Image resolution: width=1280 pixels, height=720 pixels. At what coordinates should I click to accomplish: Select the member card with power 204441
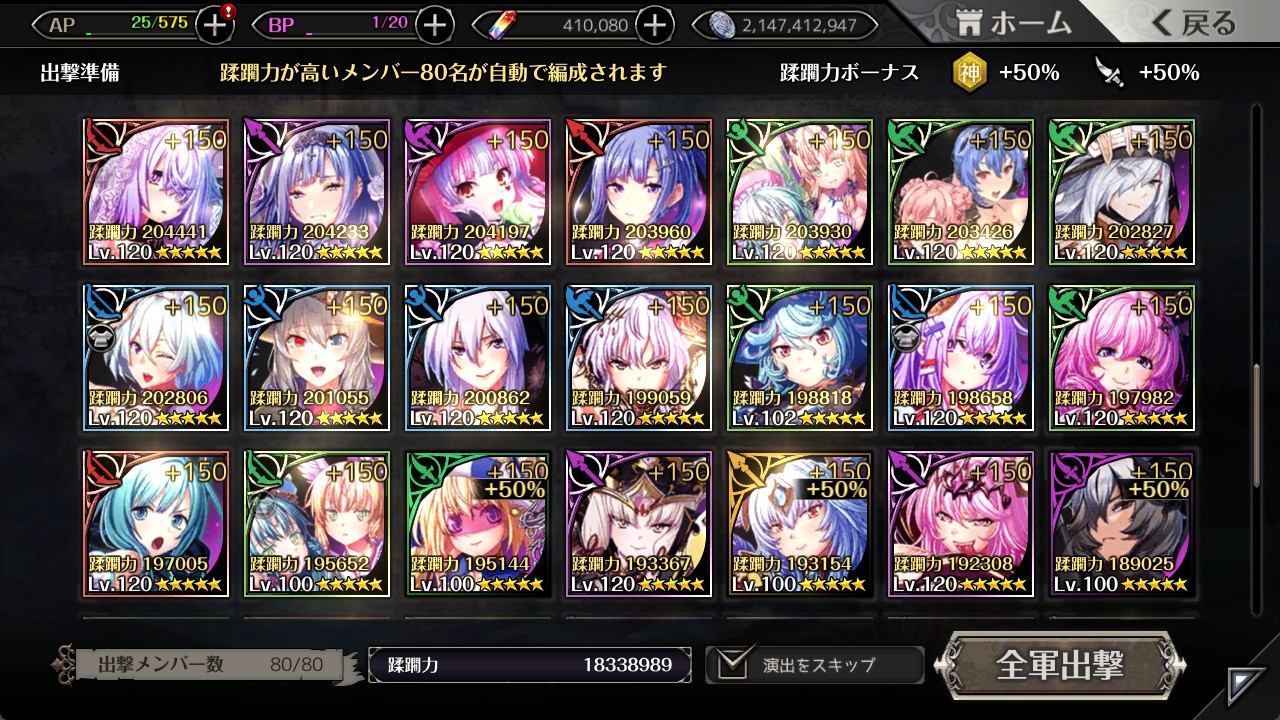pyautogui.click(x=155, y=192)
